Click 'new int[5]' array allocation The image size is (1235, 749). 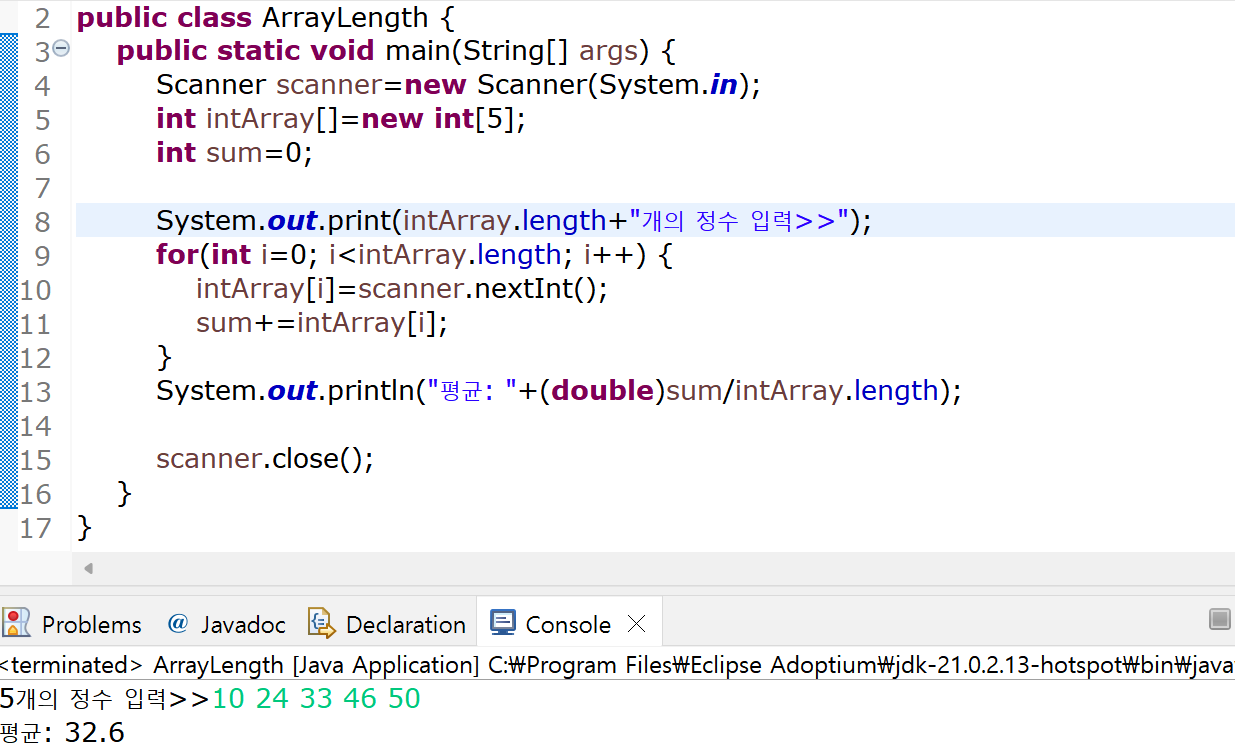tap(438, 119)
